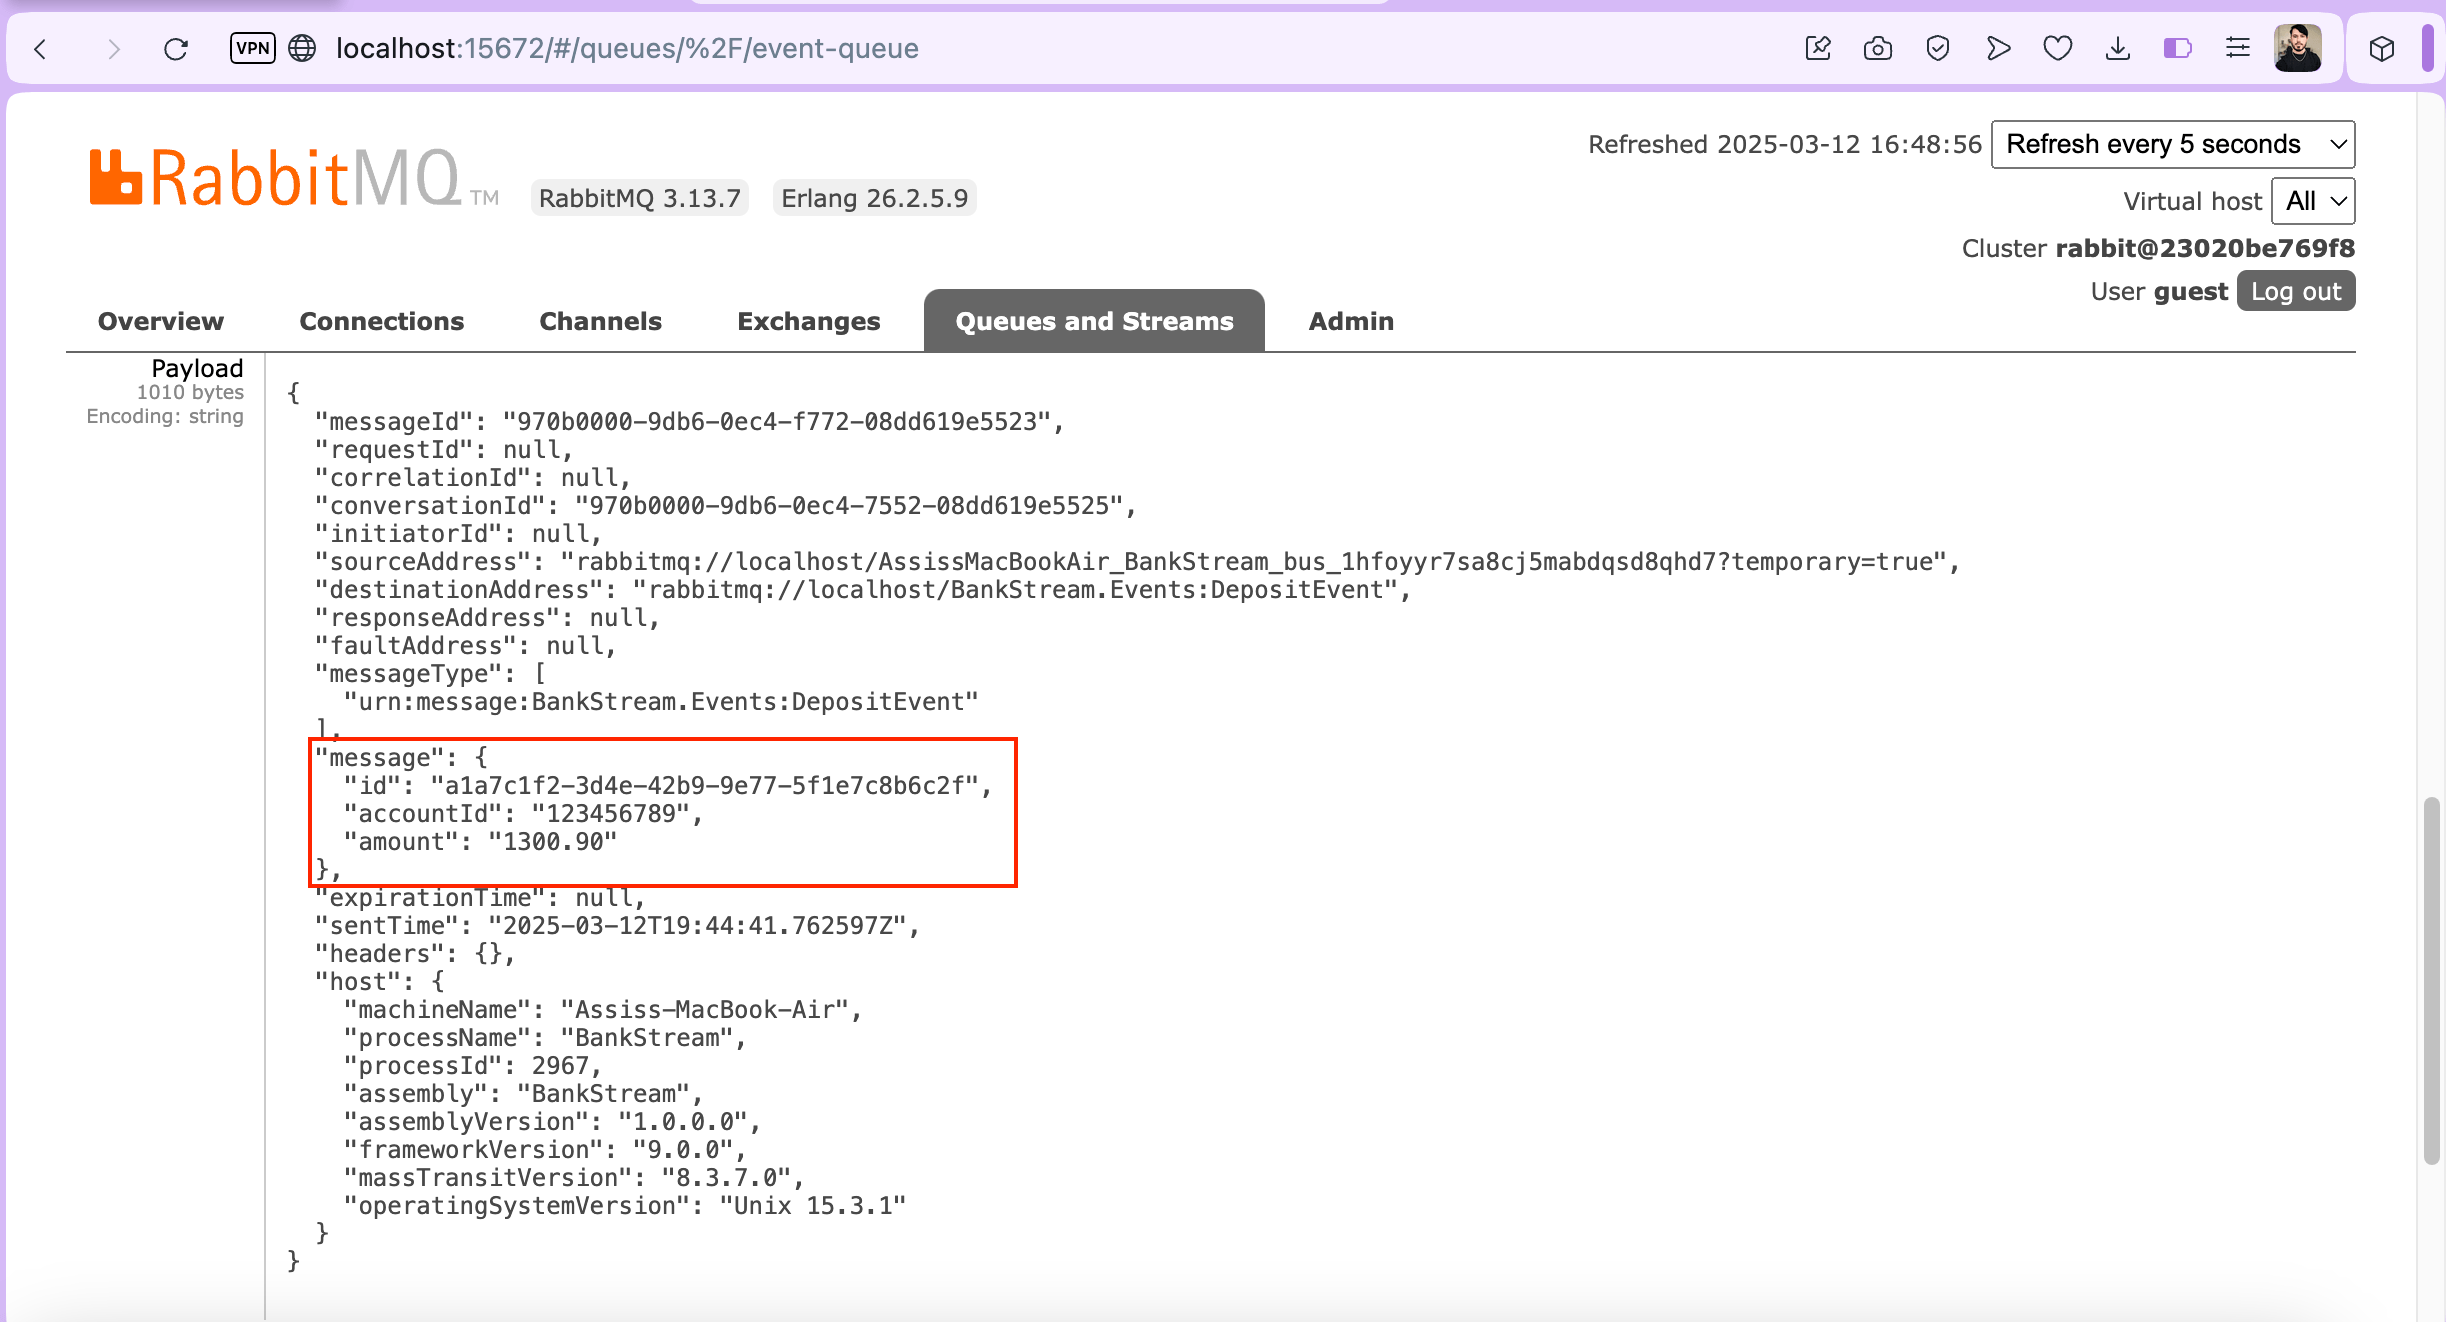Open the edit/share page icon
This screenshot has height=1322, width=2446.
tap(1818, 48)
